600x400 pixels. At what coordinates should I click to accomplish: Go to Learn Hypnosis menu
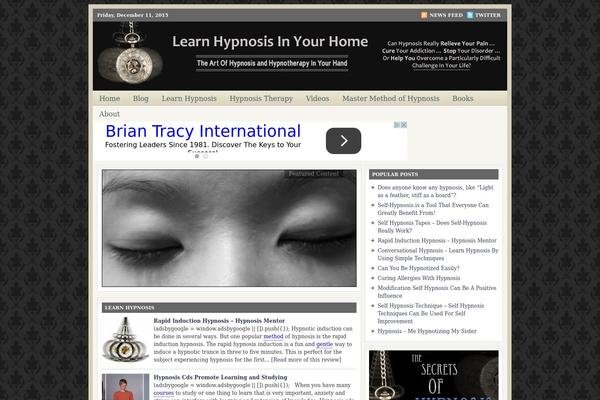click(189, 99)
